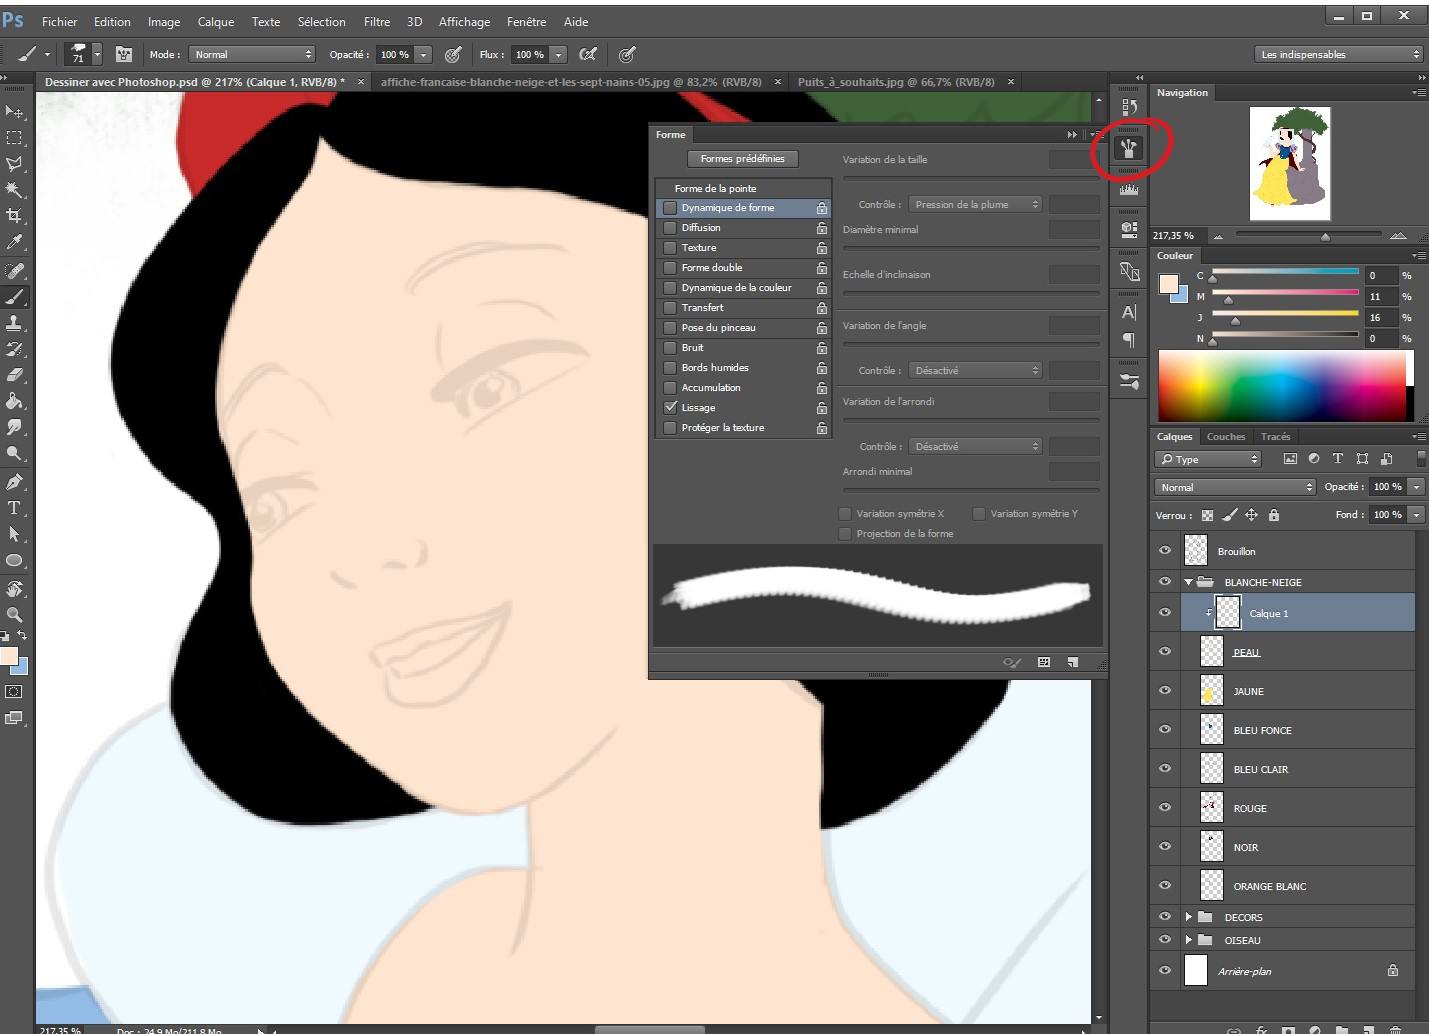The image size is (1429, 1034).
Task: Open the Mode dropdown in the options bar
Action: [x=251, y=54]
